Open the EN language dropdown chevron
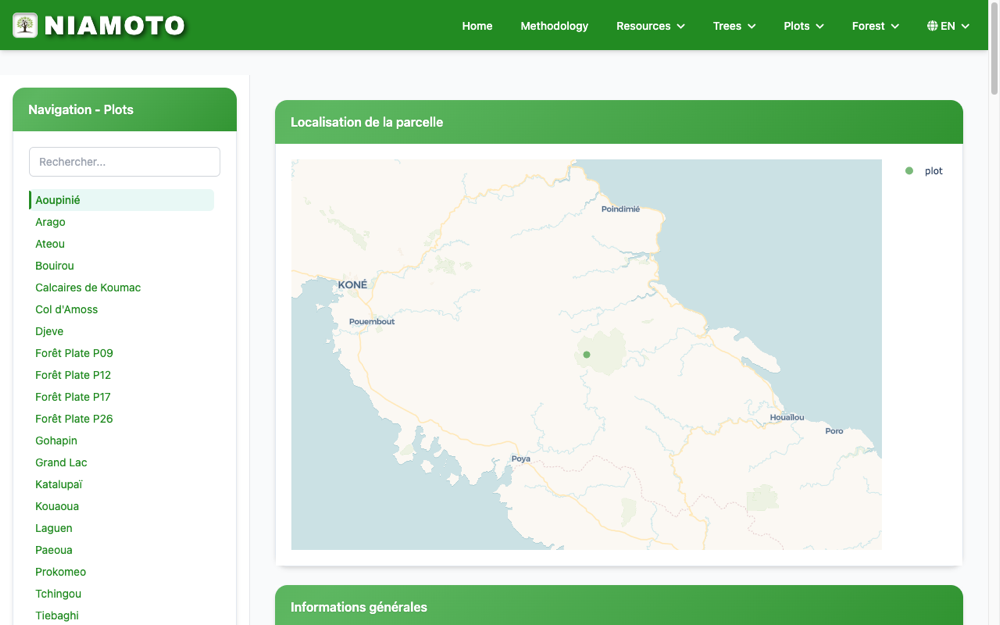This screenshot has width=1000, height=625. coord(965,26)
